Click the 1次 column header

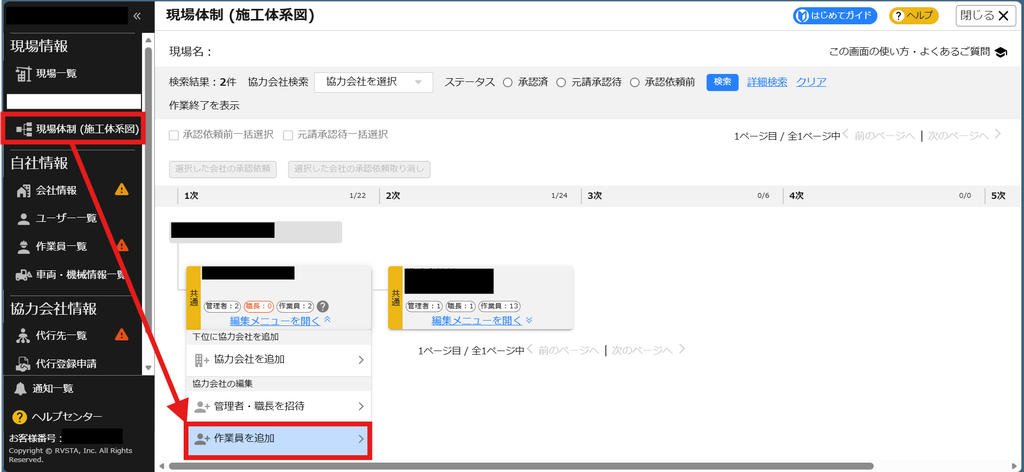[x=191, y=195]
